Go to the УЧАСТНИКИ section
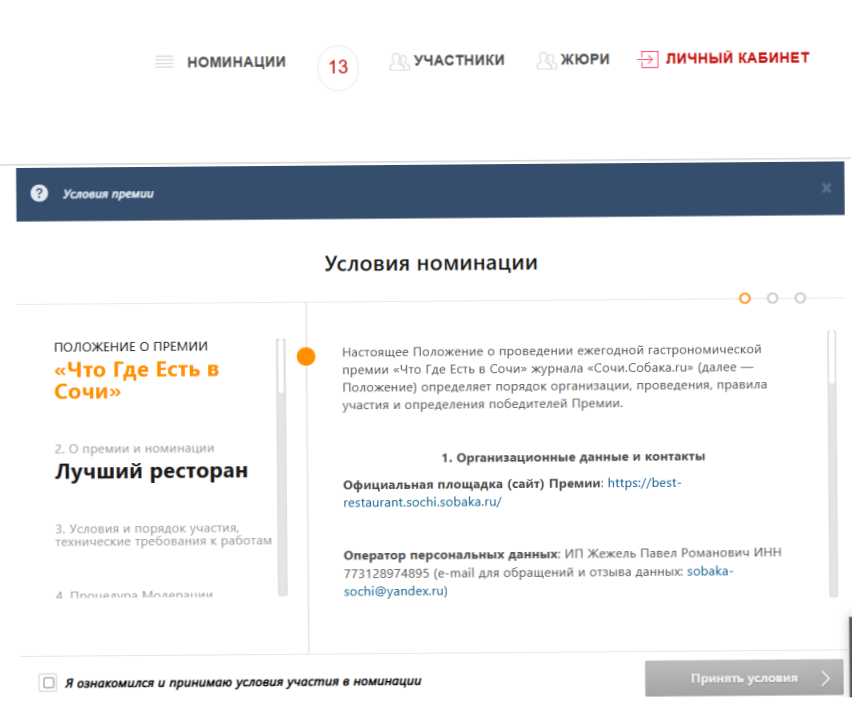The height and width of the screenshot is (702, 852). [459, 60]
